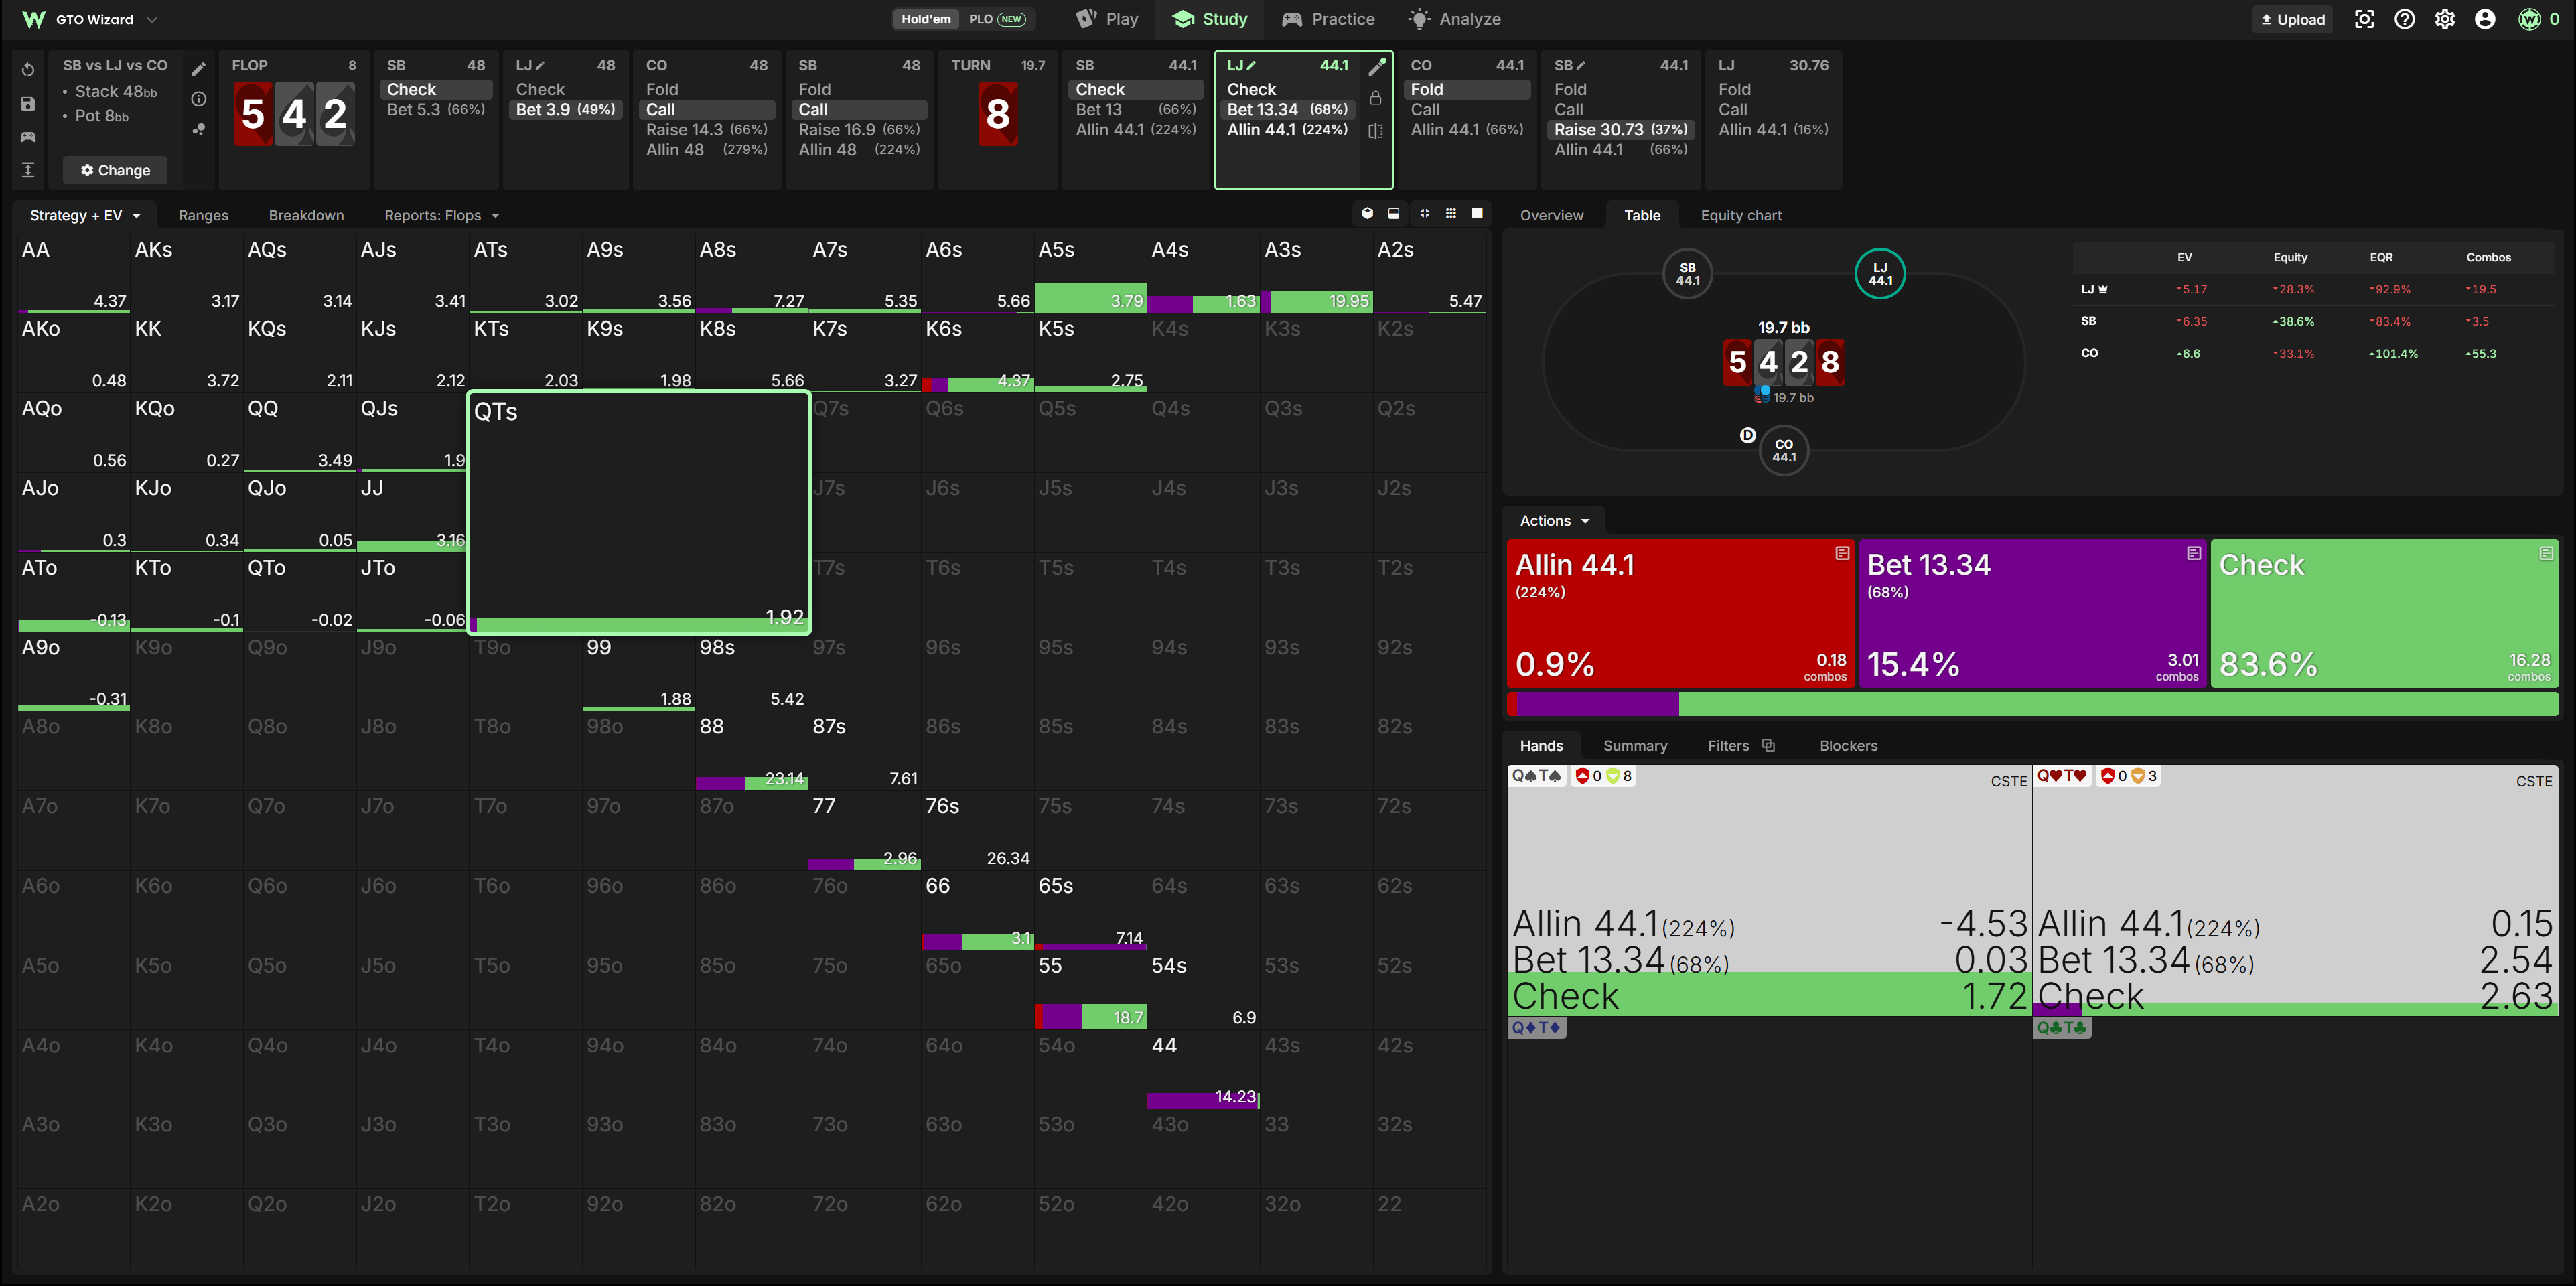This screenshot has width=2576, height=1286.
Task: Select the 88 cell in the hand matrix
Action: [x=751, y=751]
